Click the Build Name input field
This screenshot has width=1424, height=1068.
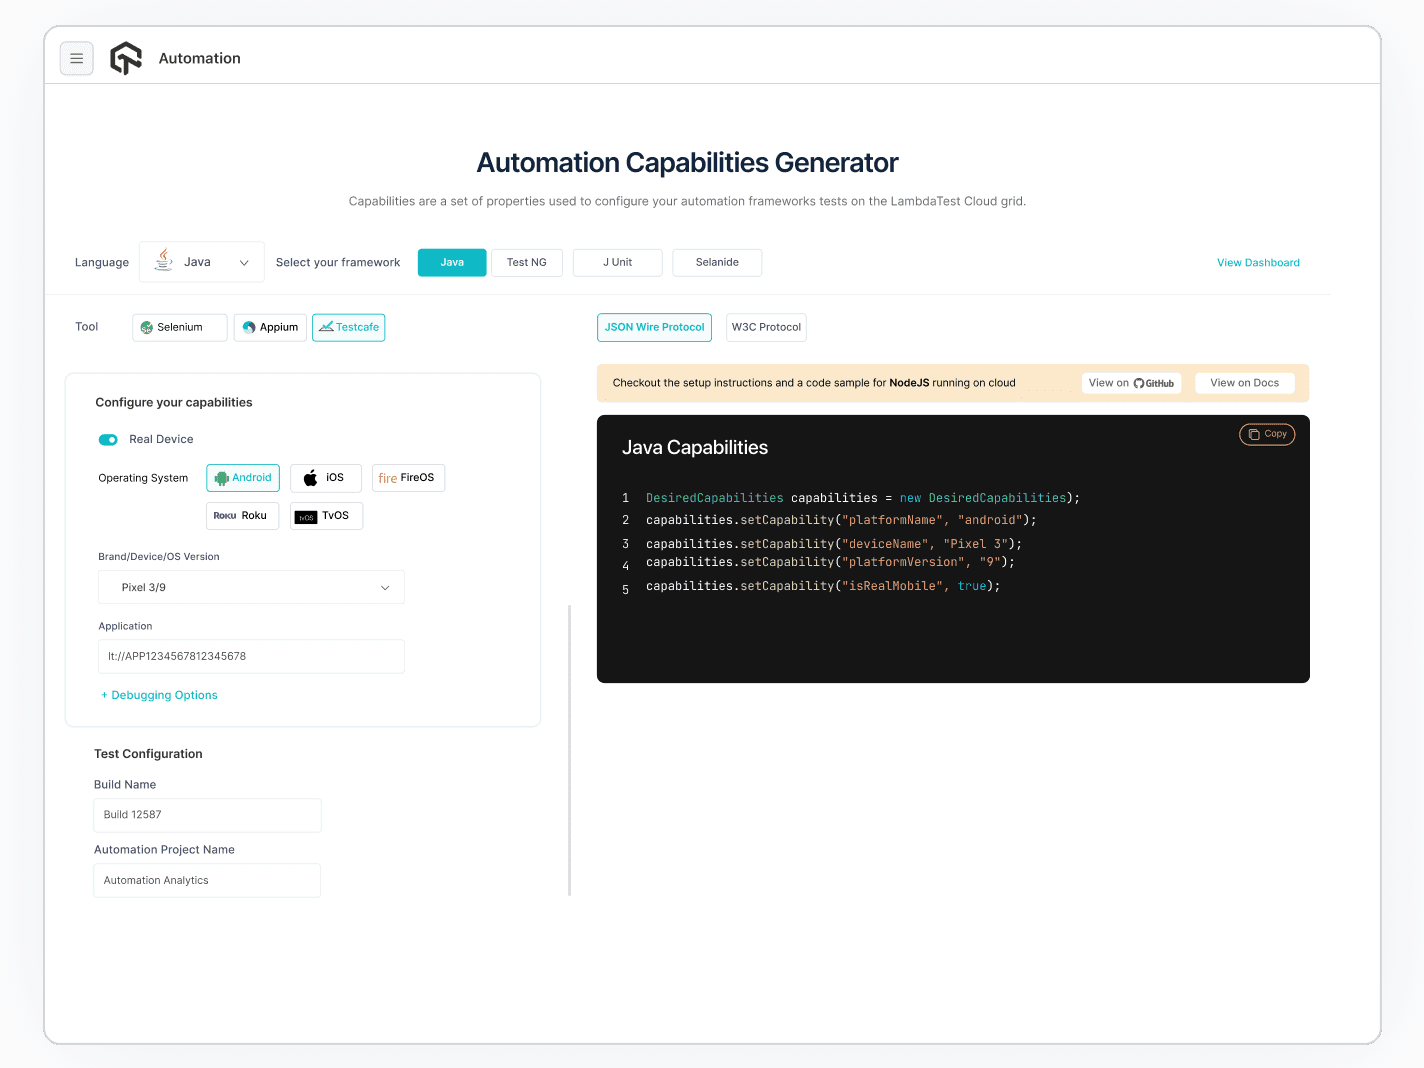coord(207,815)
